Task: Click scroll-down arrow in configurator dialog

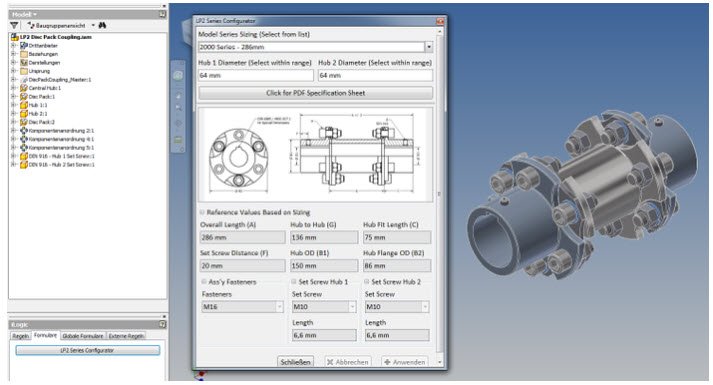Action: pyautogui.click(x=440, y=362)
